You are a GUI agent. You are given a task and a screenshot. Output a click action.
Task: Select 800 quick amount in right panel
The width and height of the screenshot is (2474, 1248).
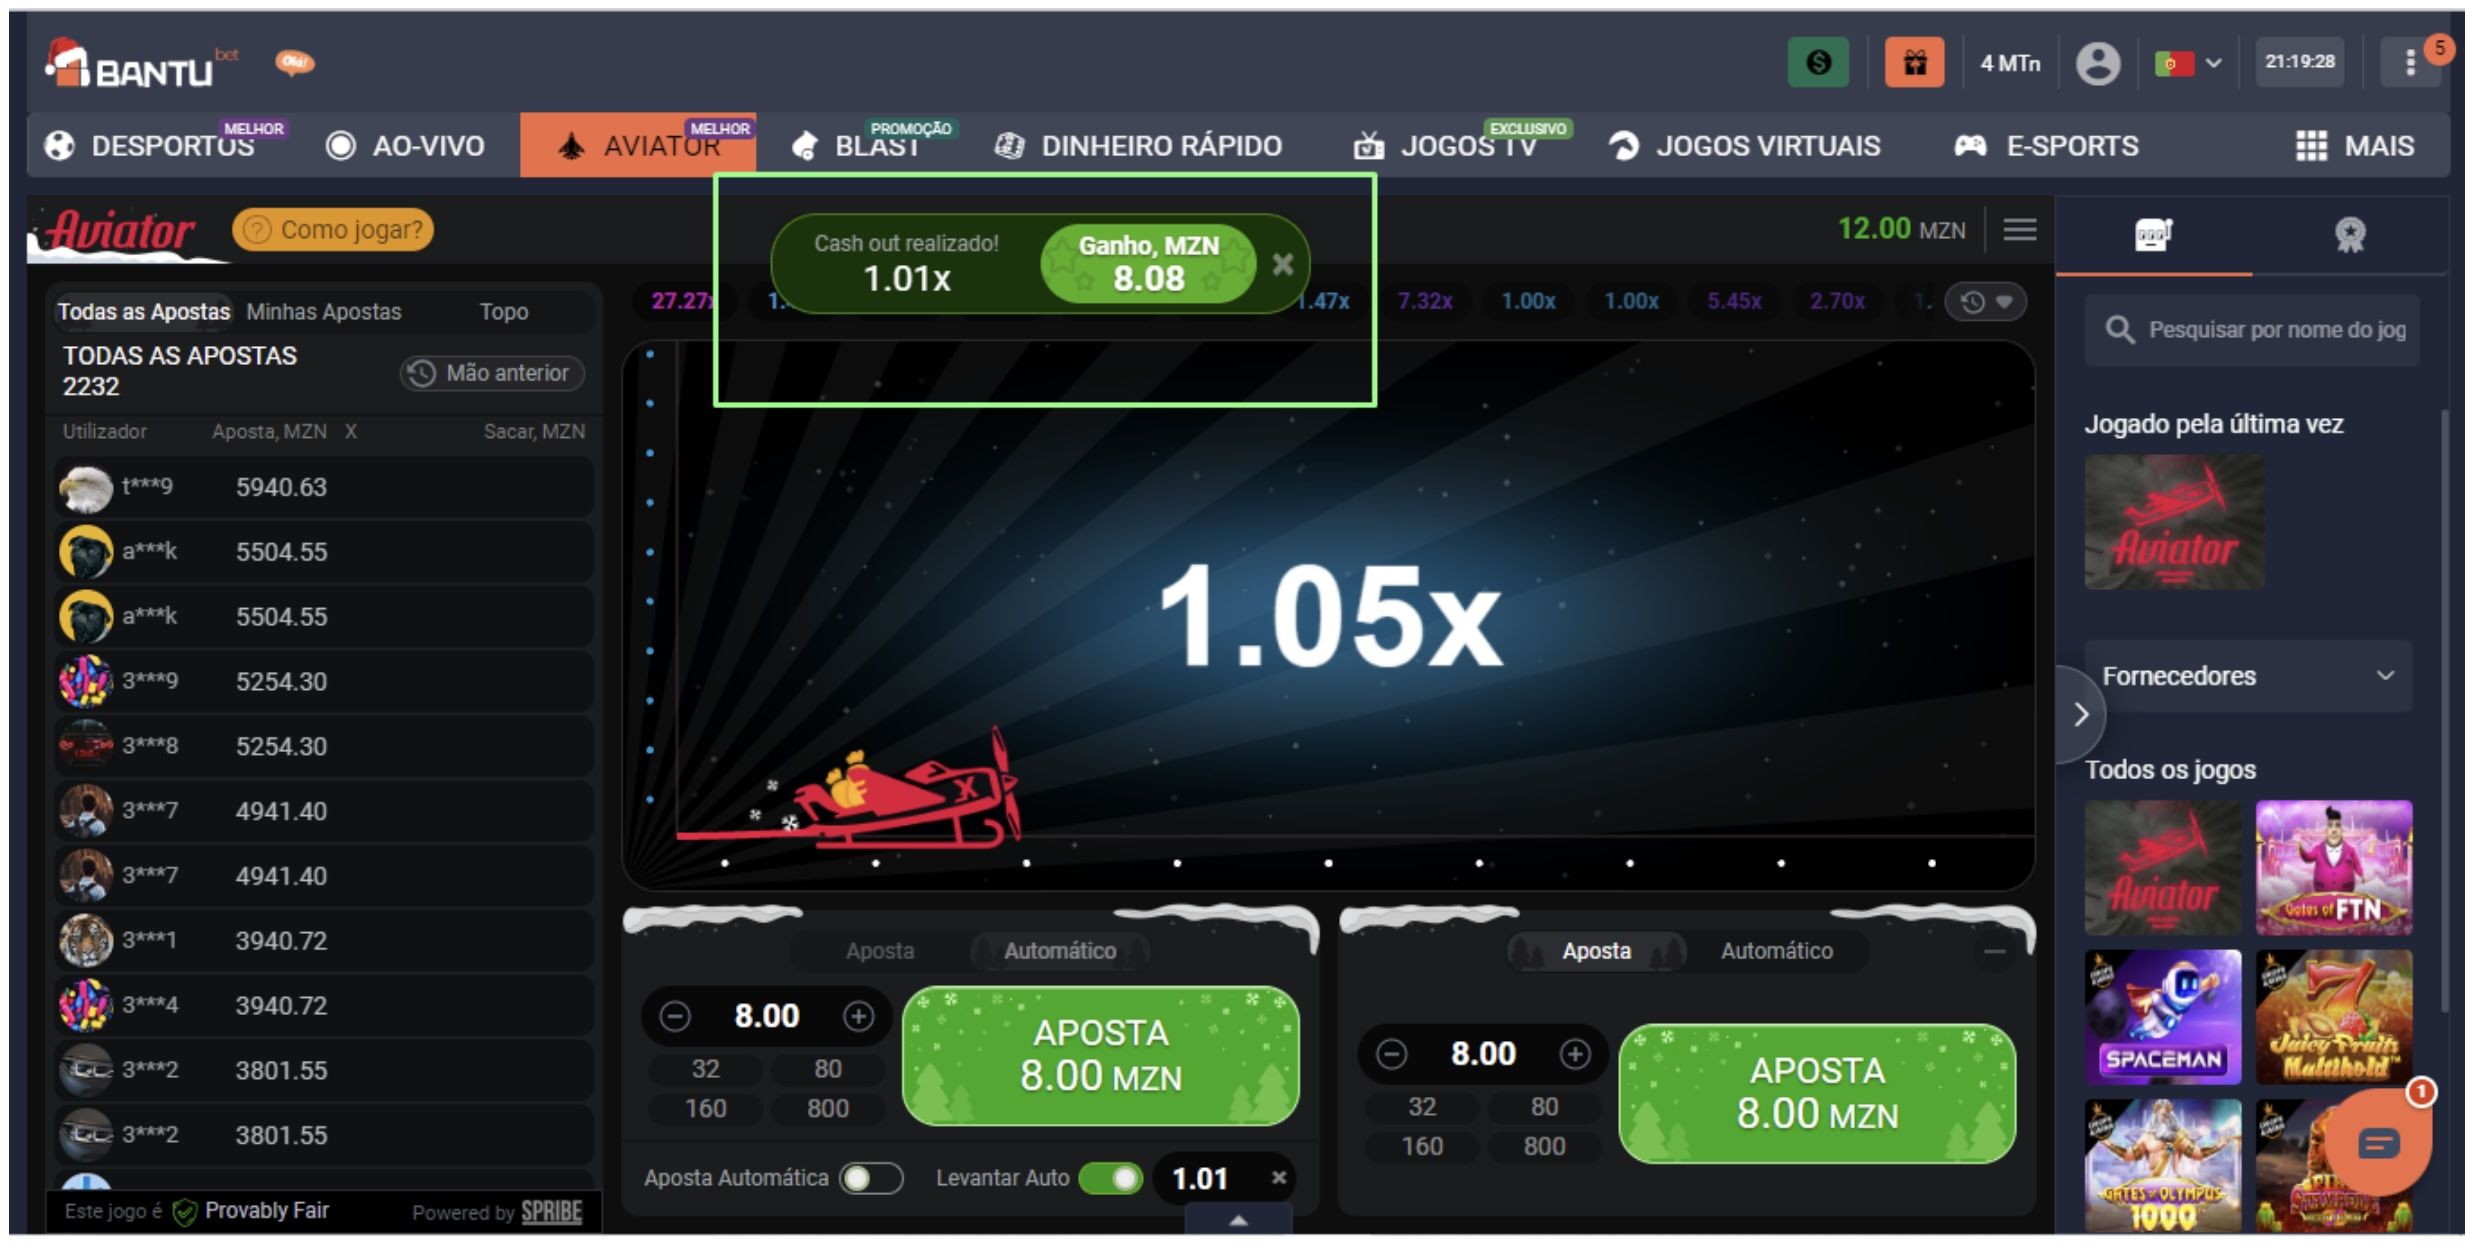point(1543,1146)
